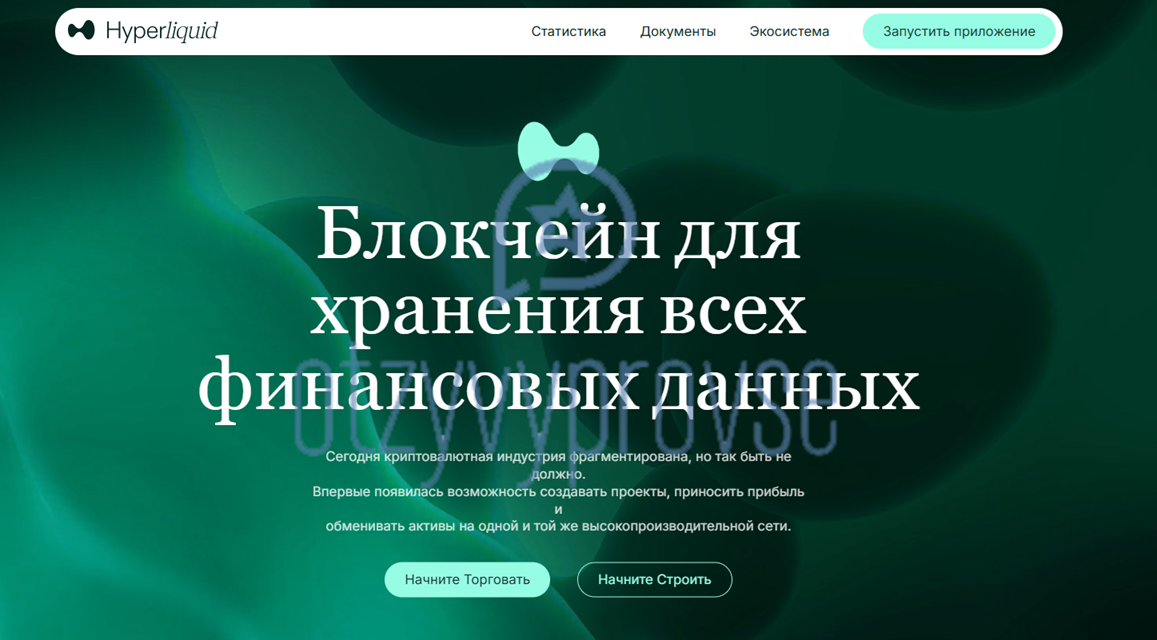Click the text line обменивать активы на одной
The width and height of the screenshot is (1157, 640).
pyautogui.click(x=559, y=527)
